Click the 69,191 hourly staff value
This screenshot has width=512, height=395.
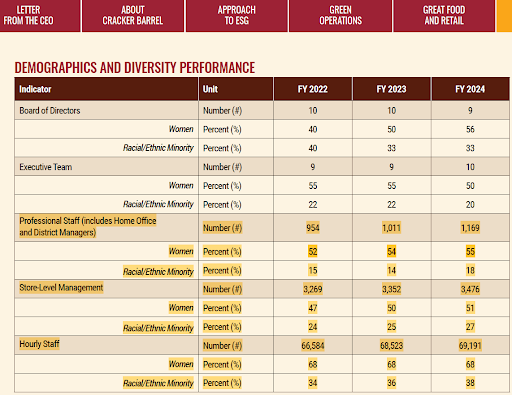tap(470, 345)
